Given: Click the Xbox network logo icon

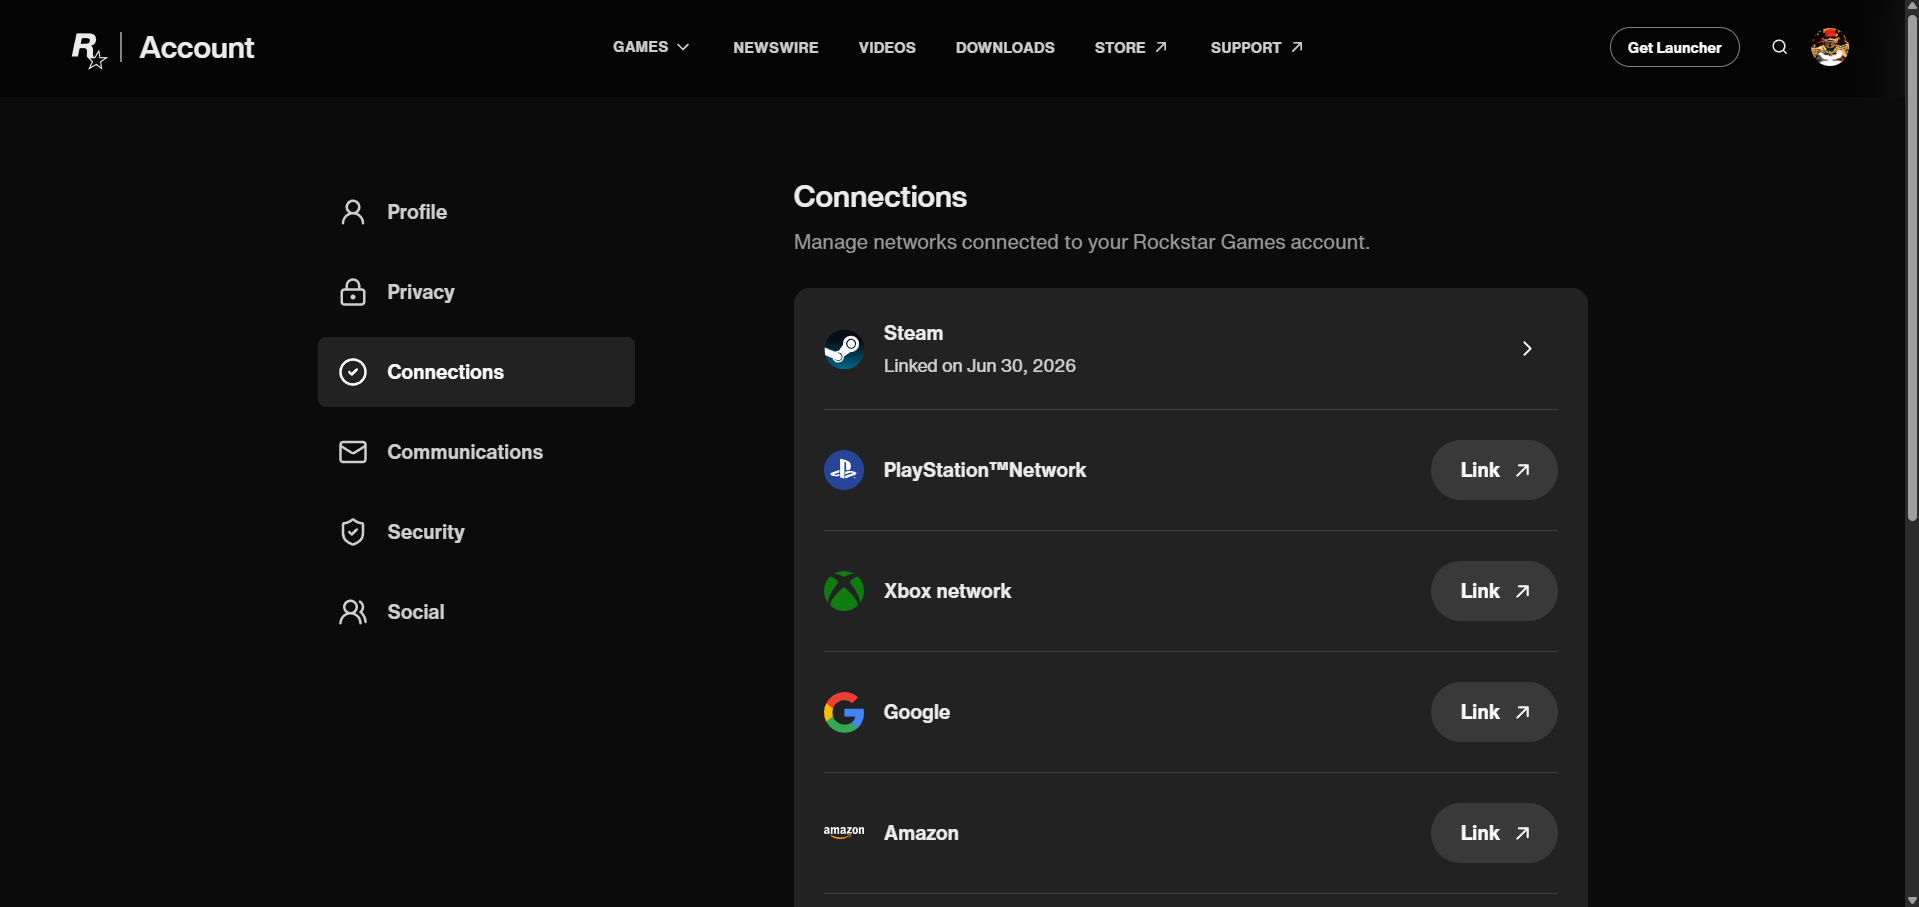Looking at the screenshot, I should 844,591.
